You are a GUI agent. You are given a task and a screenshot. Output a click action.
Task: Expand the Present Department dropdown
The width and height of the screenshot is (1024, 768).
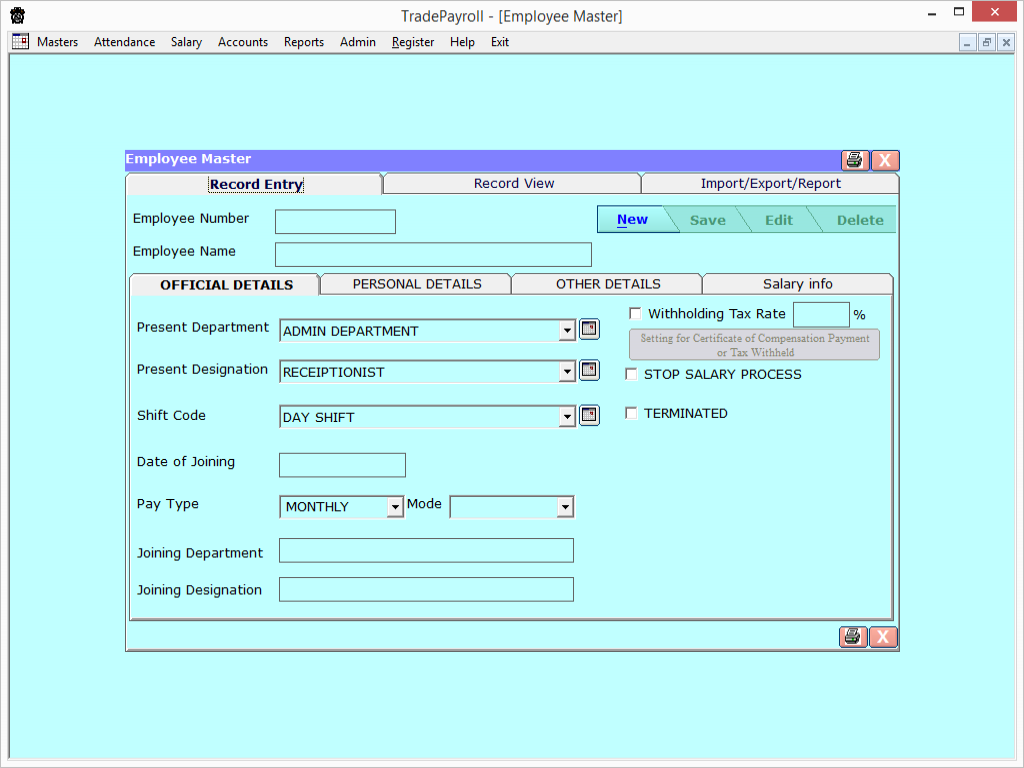click(567, 331)
